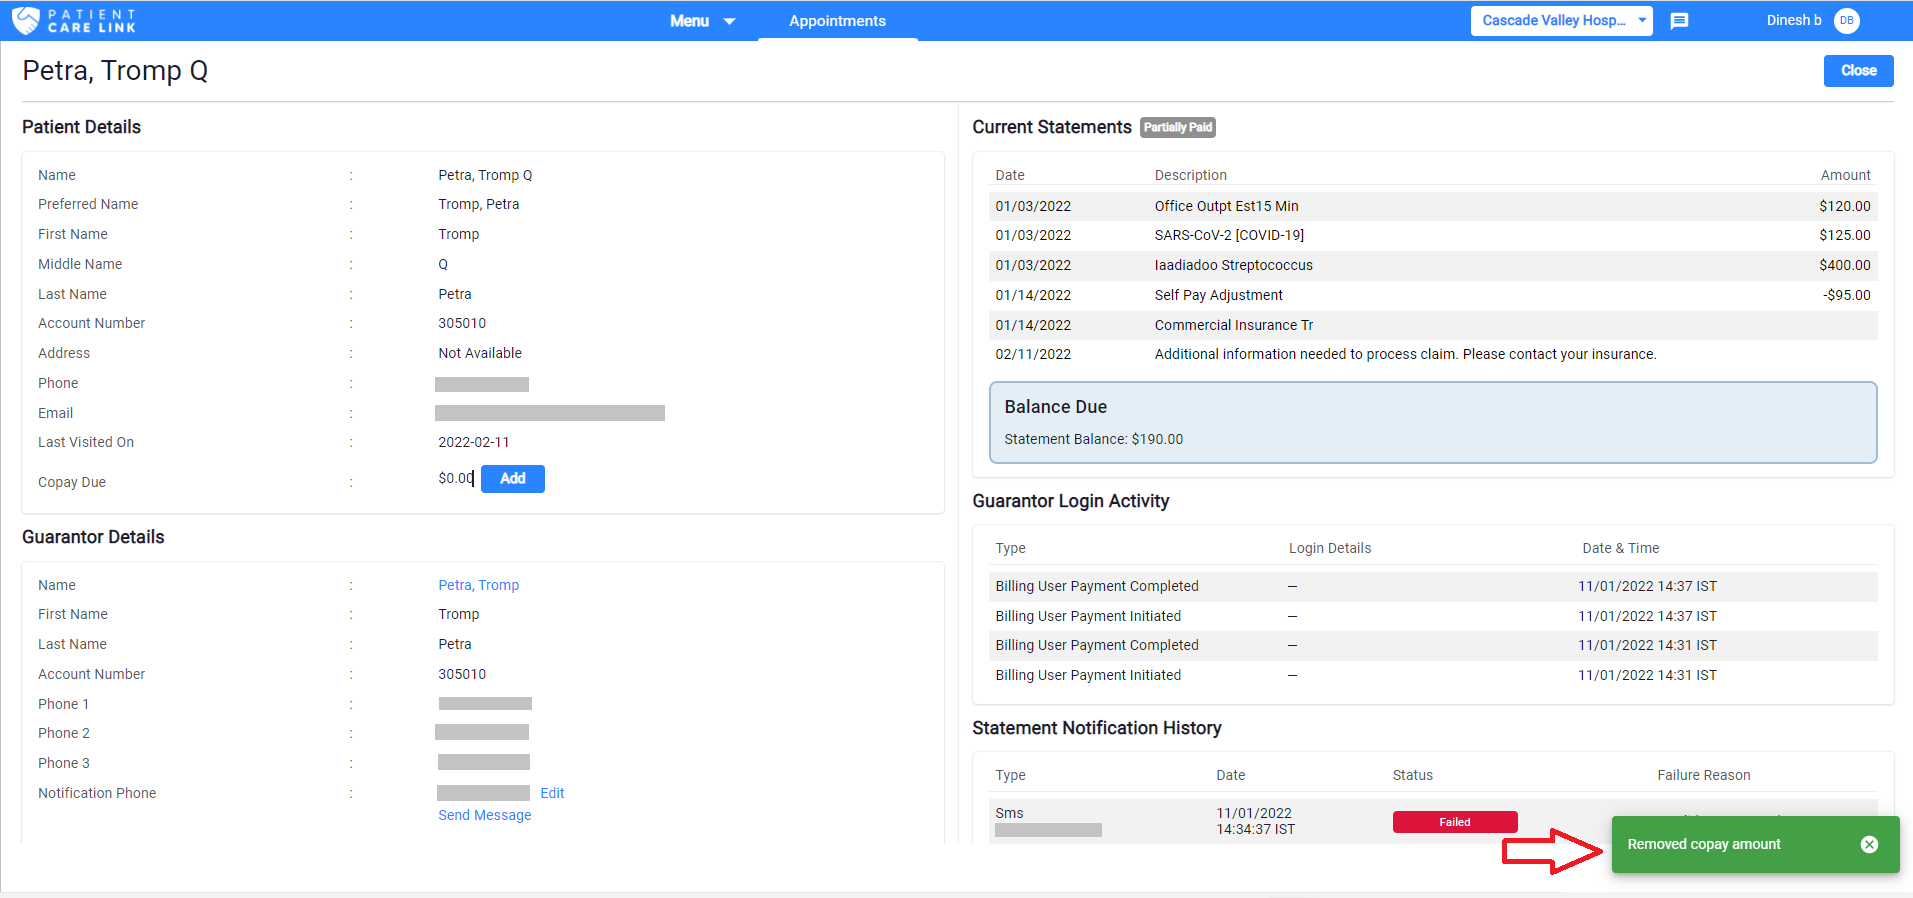Select the Self Pay Adjustment row
The height and width of the screenshot is (898, 1913).
click(x=1433, y=295)
